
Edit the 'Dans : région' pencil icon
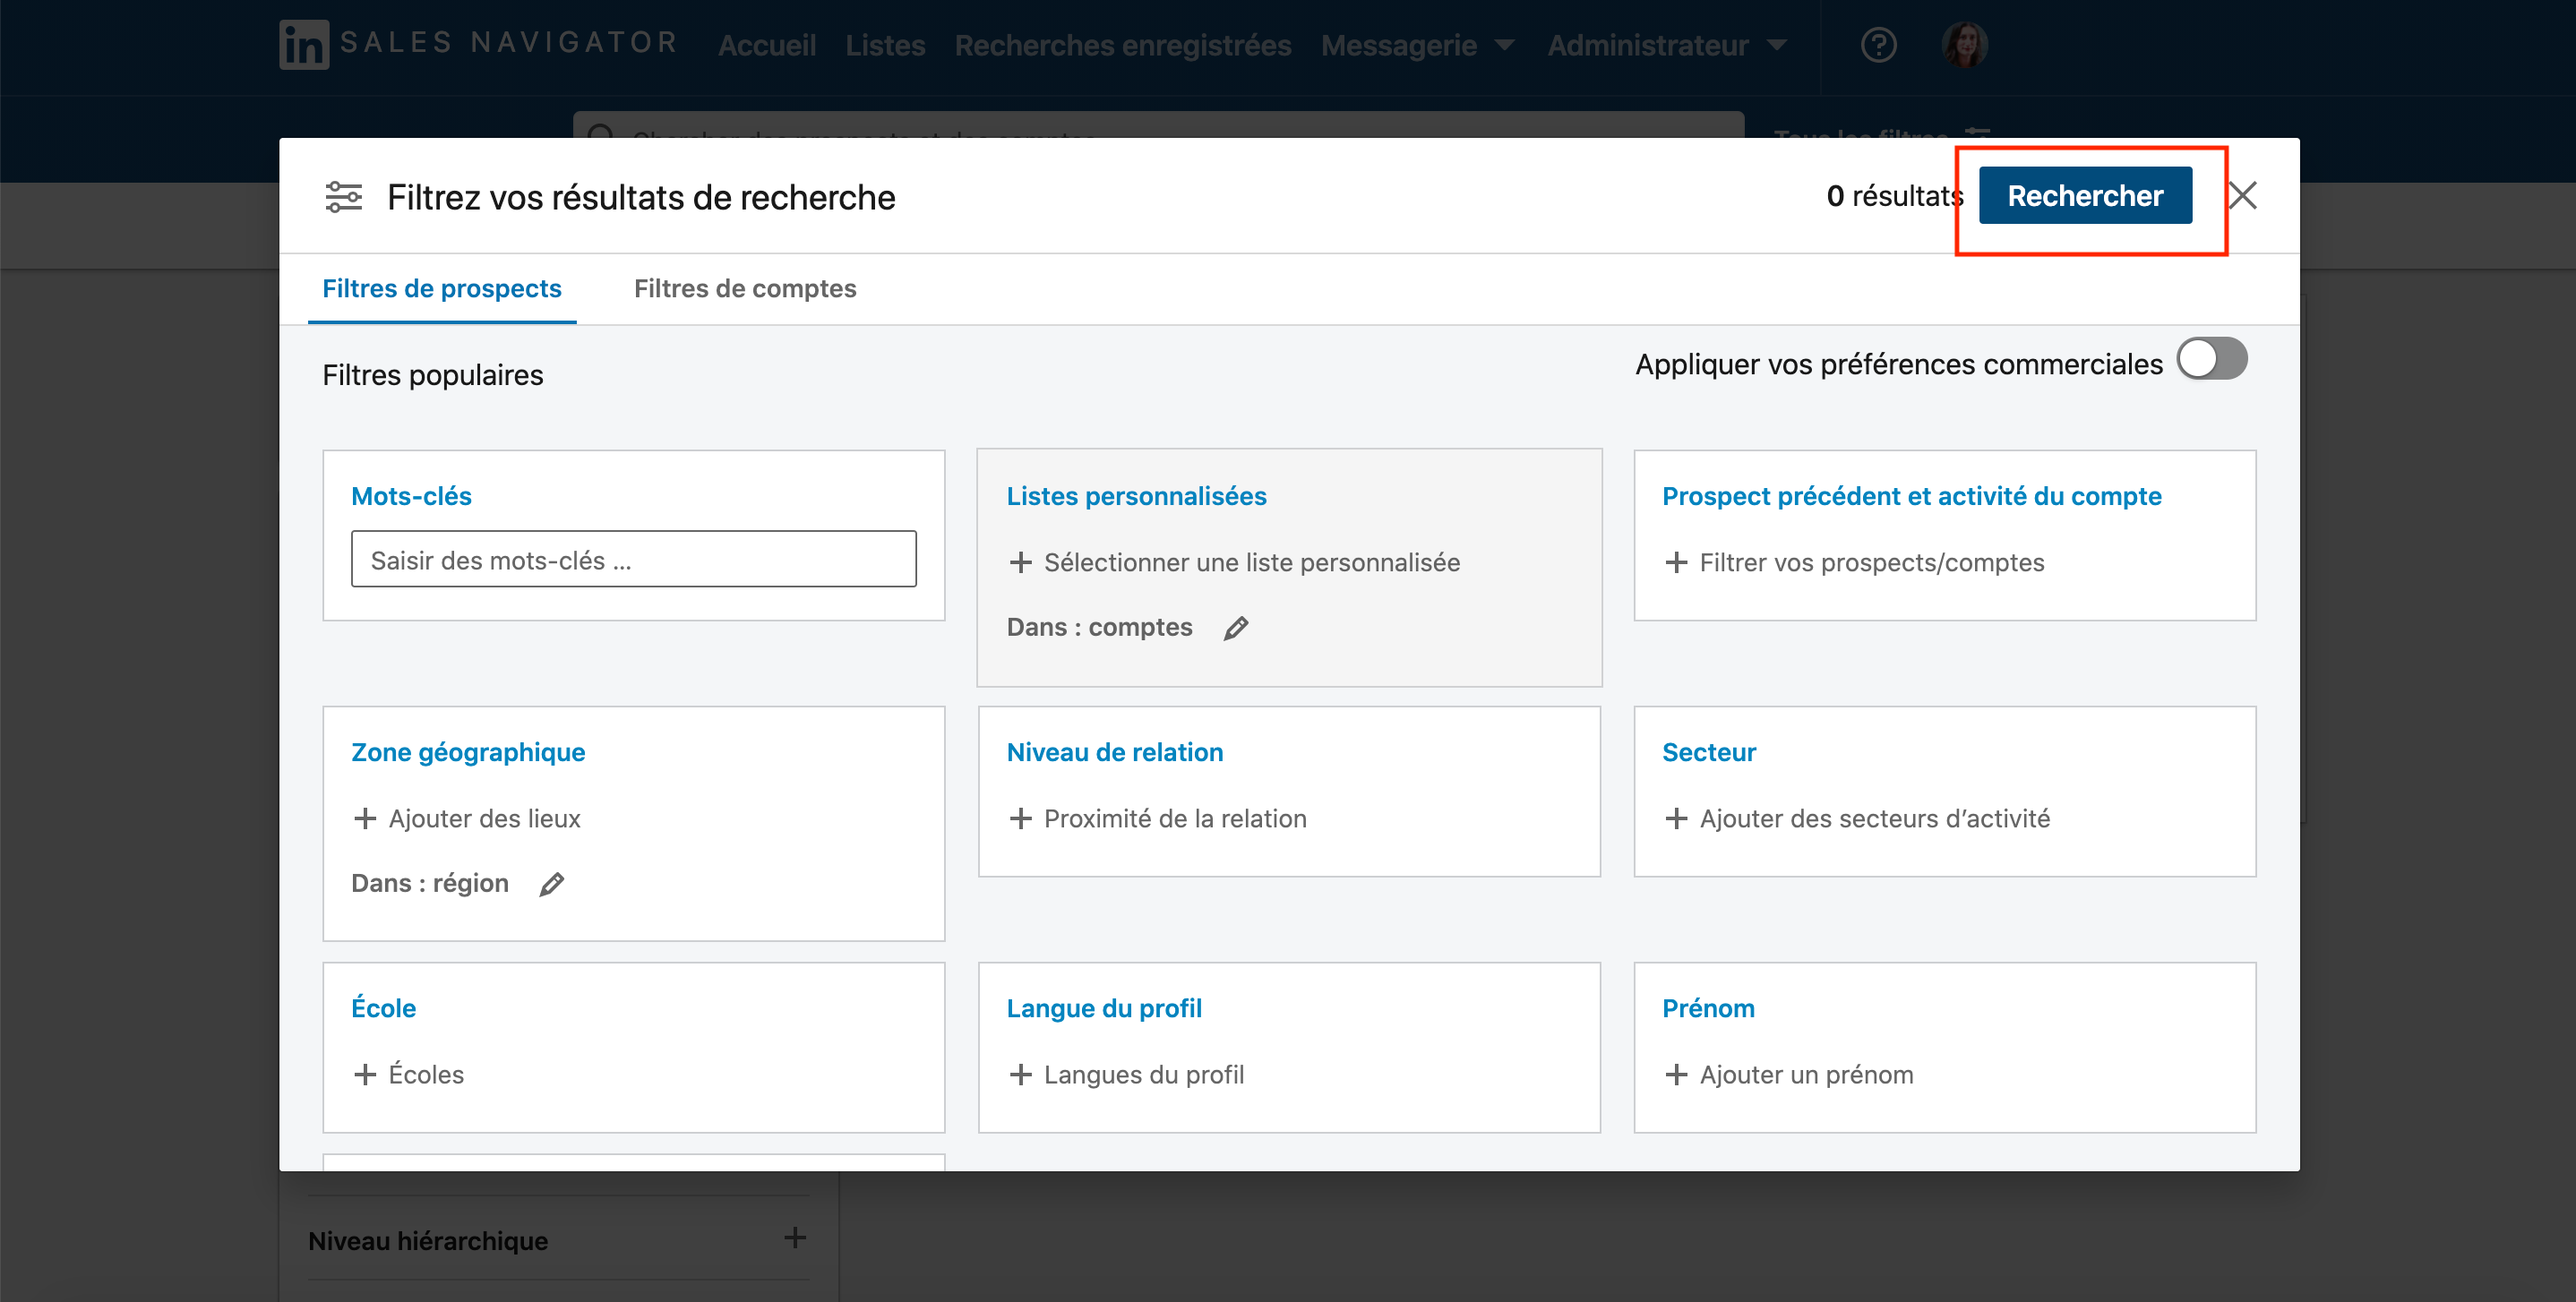tap(552, 884)
